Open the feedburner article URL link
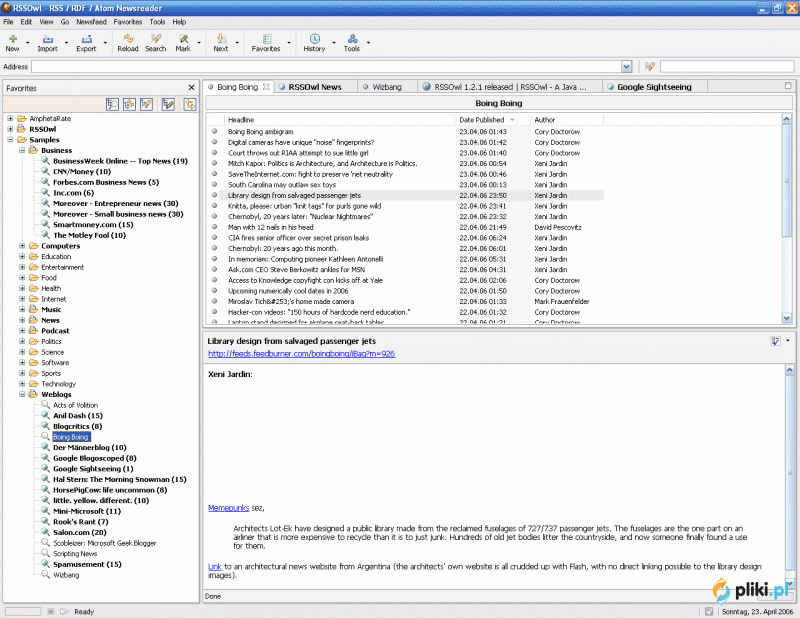The image size is (800, 618). (302, 354)
